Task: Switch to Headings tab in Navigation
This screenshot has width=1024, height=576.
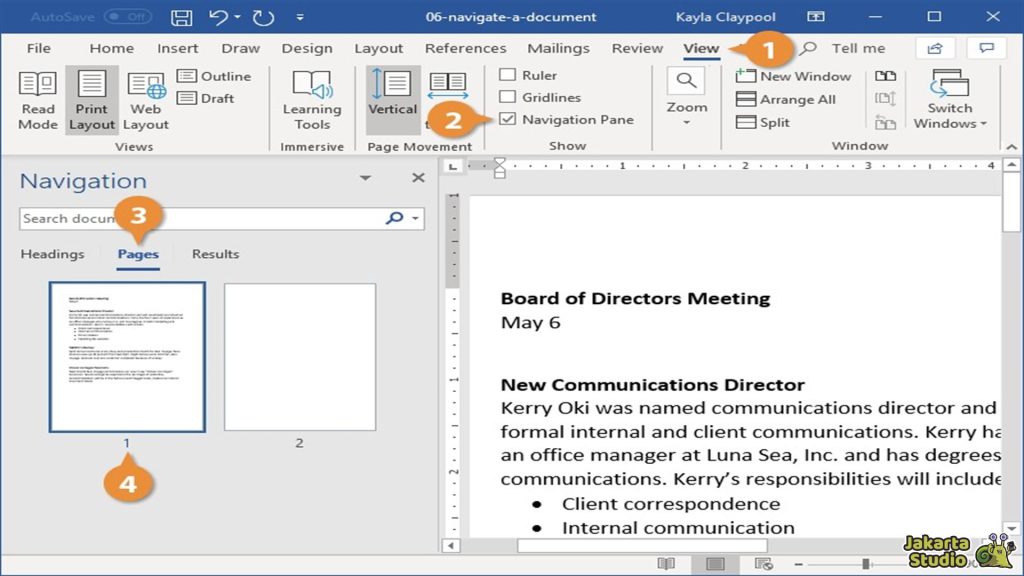Action: 52,254
